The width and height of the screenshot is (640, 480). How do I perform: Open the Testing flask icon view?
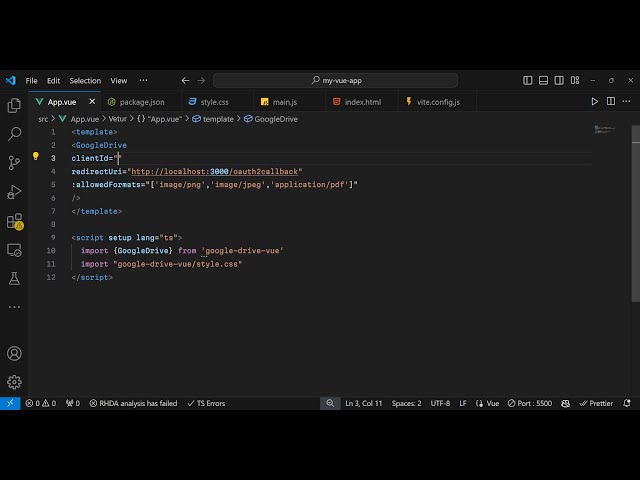[14, 279]
